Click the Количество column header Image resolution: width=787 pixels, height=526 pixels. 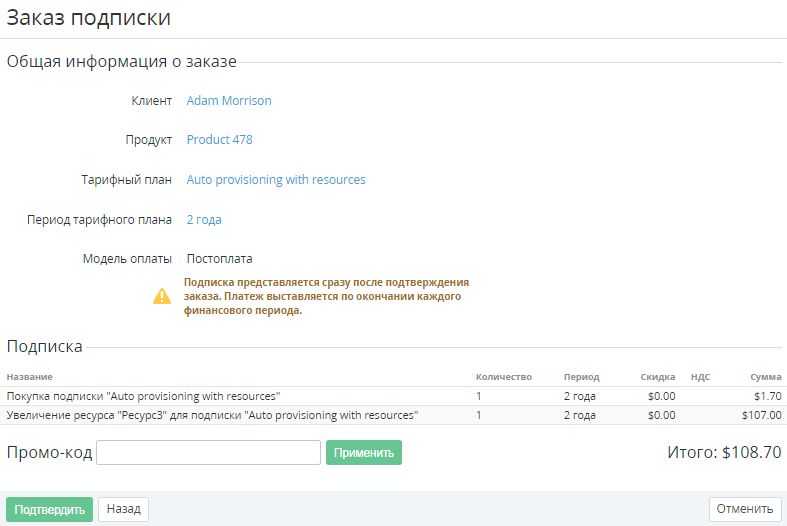(503, 377)
